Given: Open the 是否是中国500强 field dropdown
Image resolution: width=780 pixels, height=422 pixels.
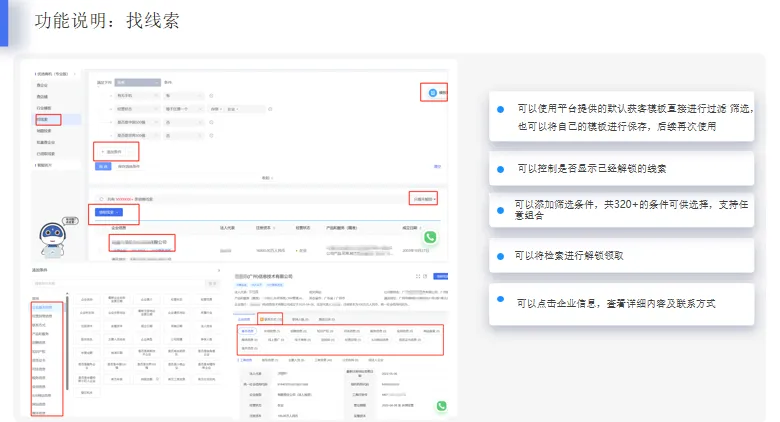Looking at the screenshot, I should pyautogui.click(x=137, y=122).
